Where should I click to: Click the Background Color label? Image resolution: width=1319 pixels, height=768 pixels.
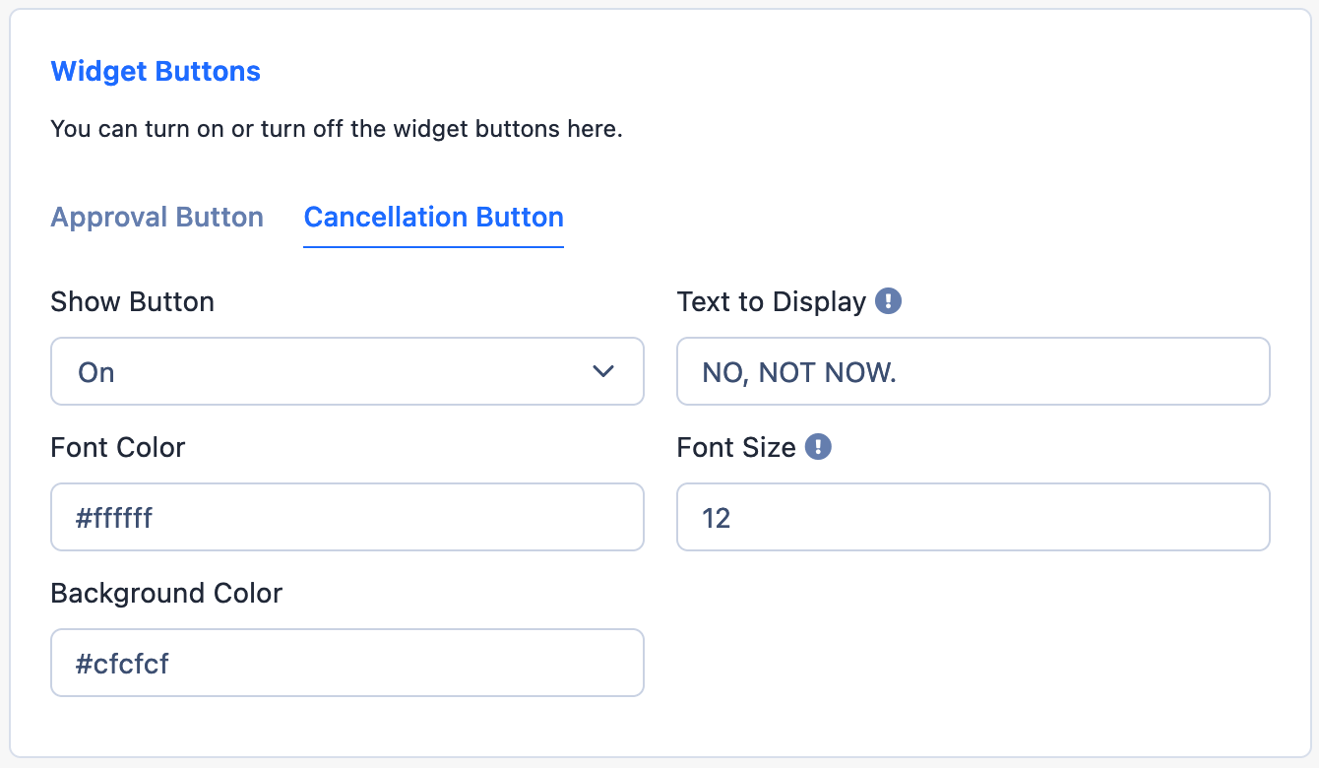click(x=166, y=593)
